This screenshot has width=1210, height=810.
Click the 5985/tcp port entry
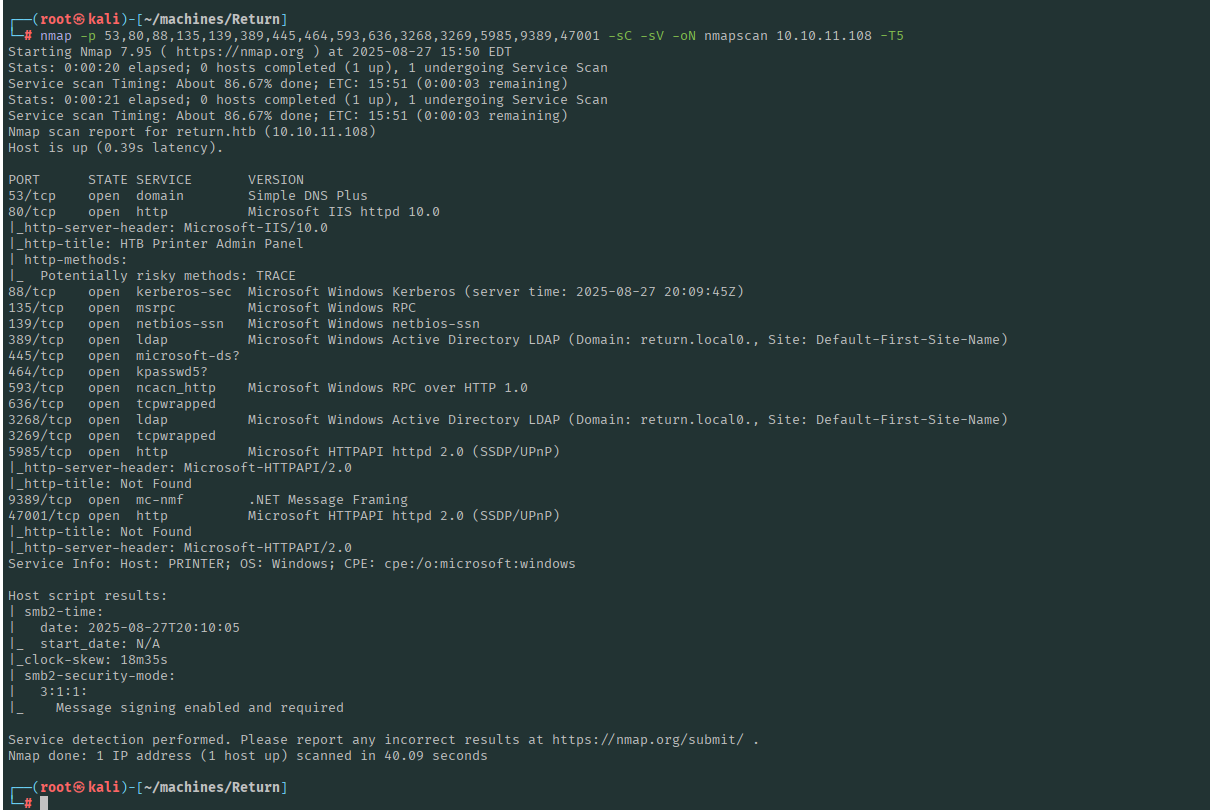point(40,452)
